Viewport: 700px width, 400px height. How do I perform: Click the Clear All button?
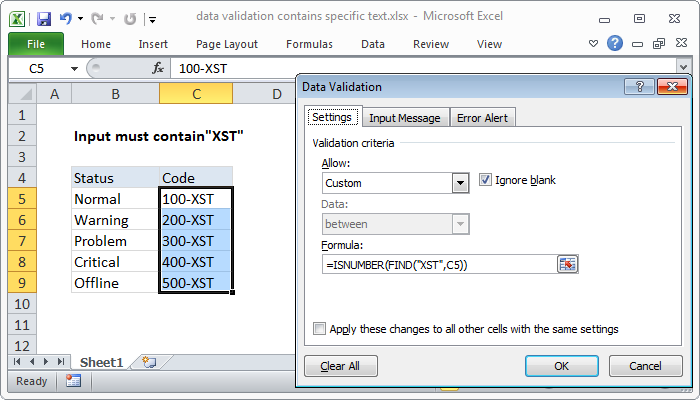tap(341, 366)
